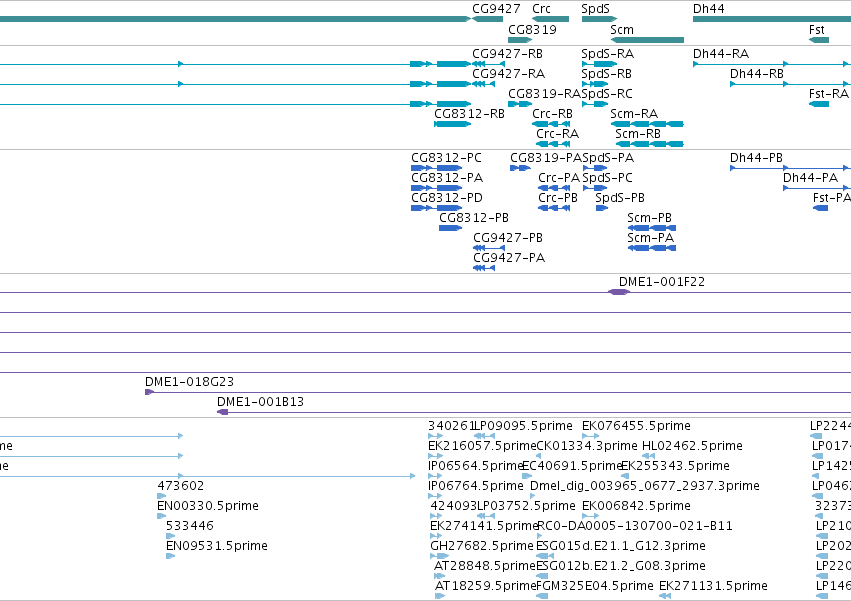Select protein label SpdS-PB

tap(620, 198)
